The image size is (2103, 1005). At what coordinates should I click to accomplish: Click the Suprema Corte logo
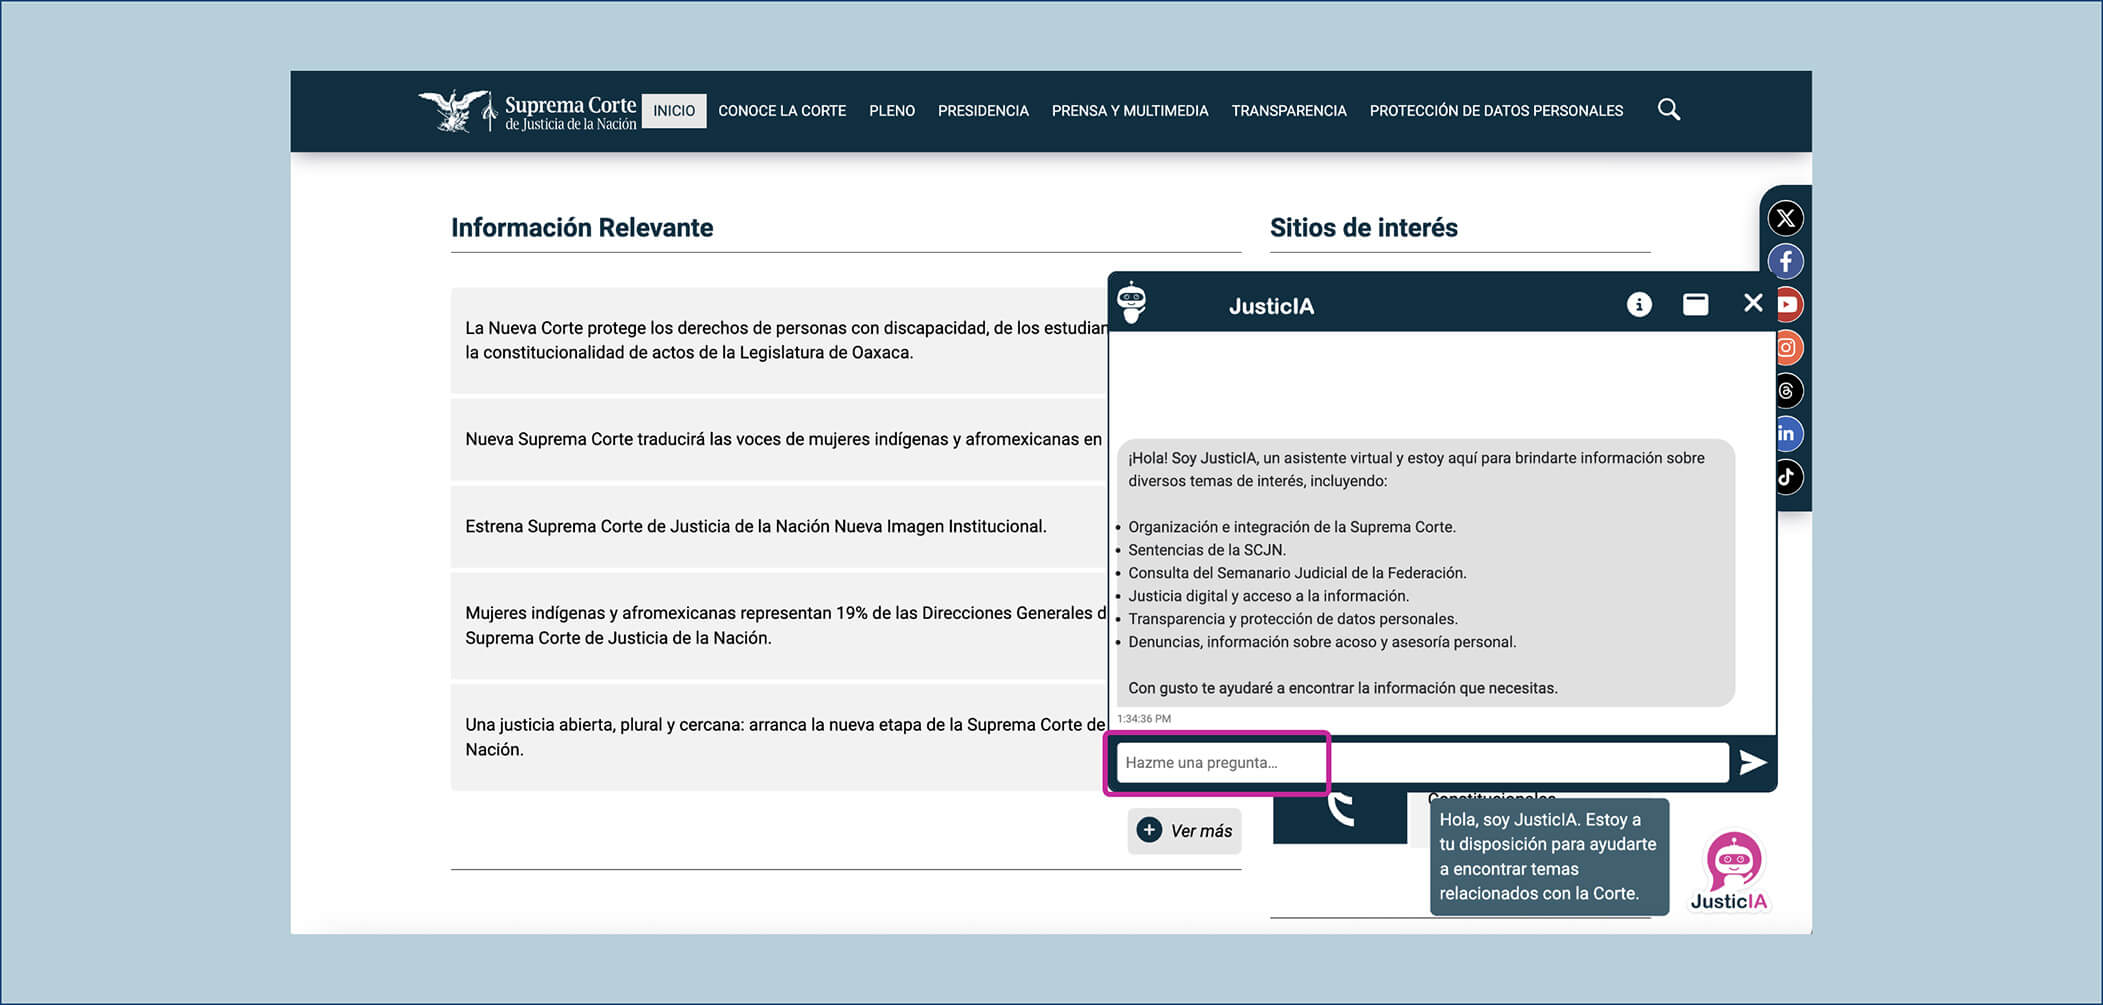pyautogui.click(x=527, y=112)
